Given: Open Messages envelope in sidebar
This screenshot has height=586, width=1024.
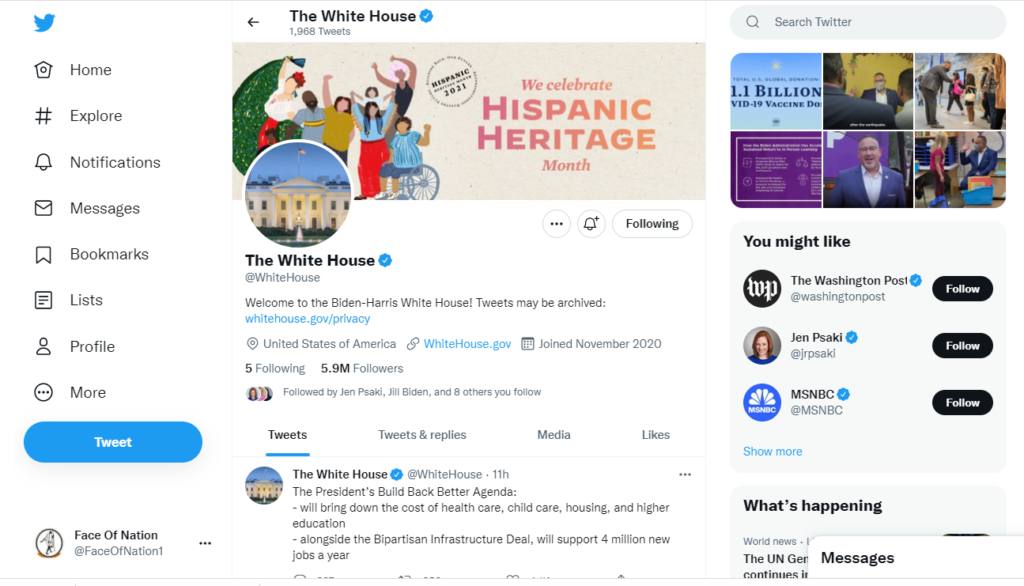Looking at the screenshot, I should click(43, 208).
